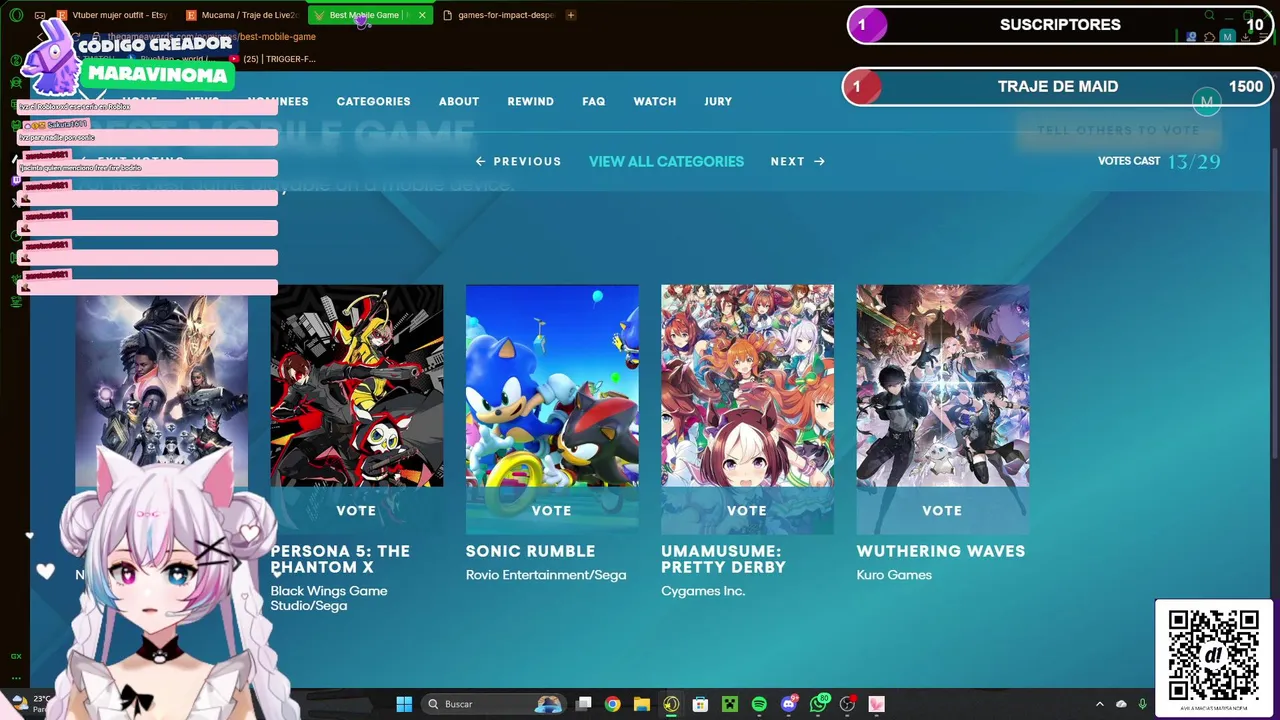Click the QR code in bottom-right corner
Image resolution: width=1280 pixels, height=720 pixels.
pos(1214,655)
